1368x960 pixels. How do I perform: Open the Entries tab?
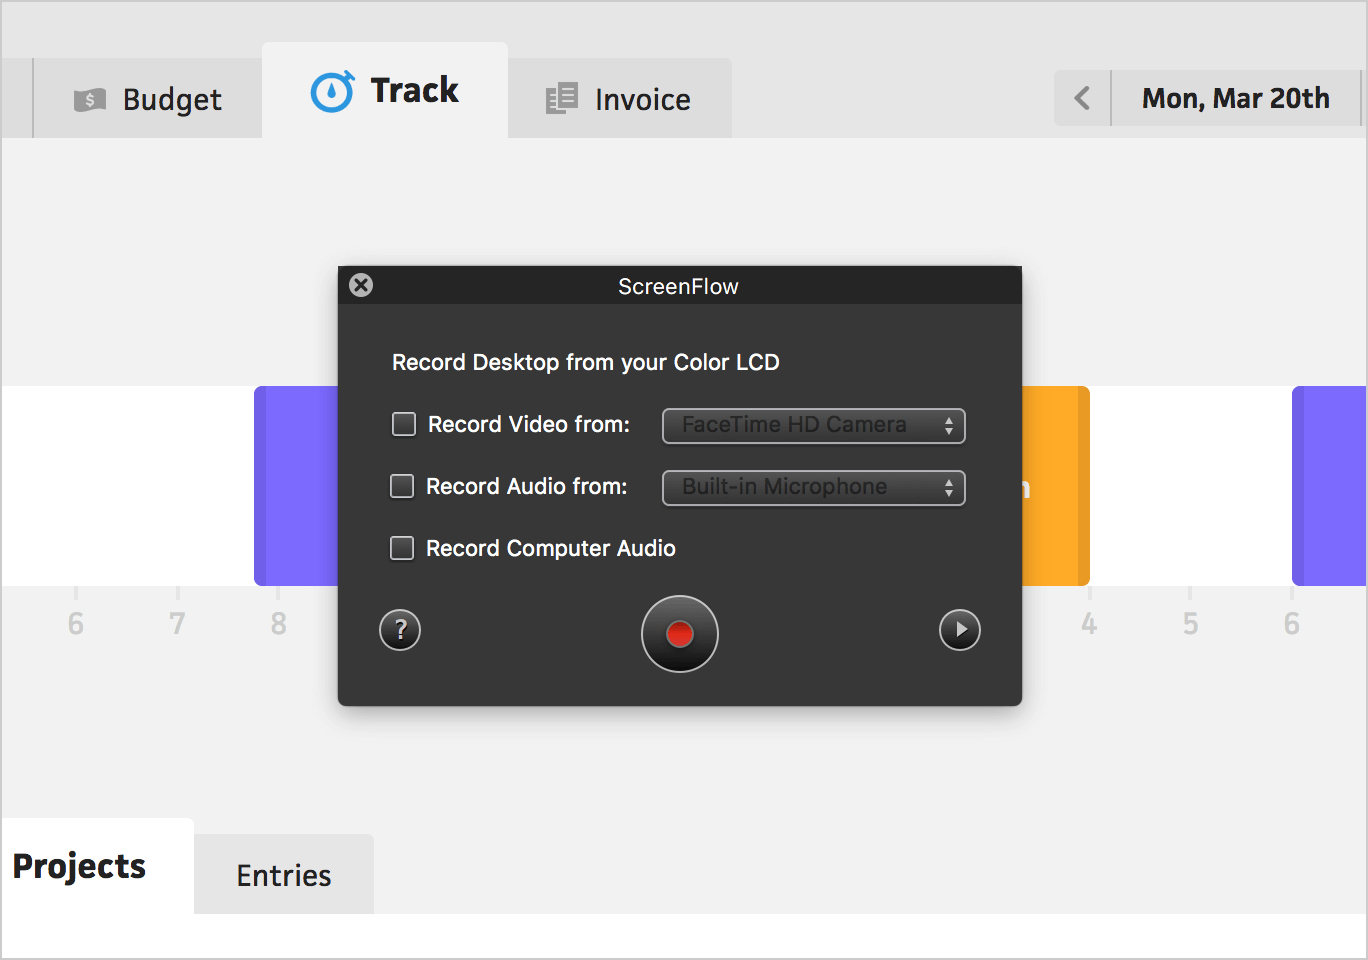click(x=284, y=875)
